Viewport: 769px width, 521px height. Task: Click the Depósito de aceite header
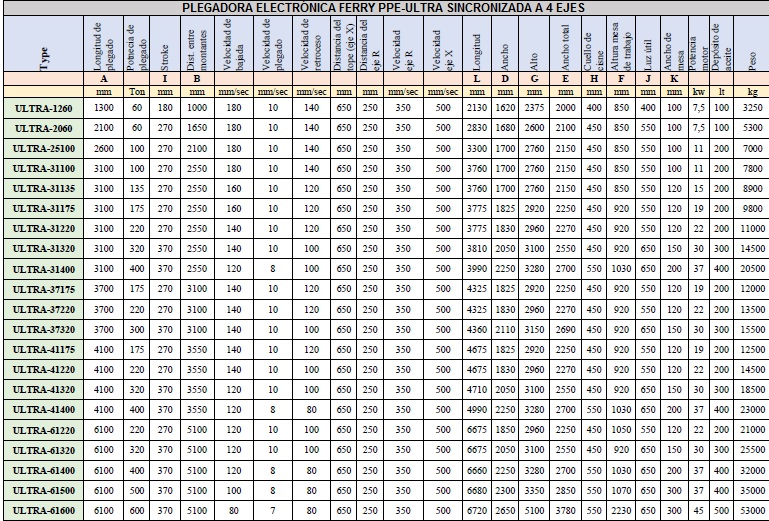(x=721, y=44)
